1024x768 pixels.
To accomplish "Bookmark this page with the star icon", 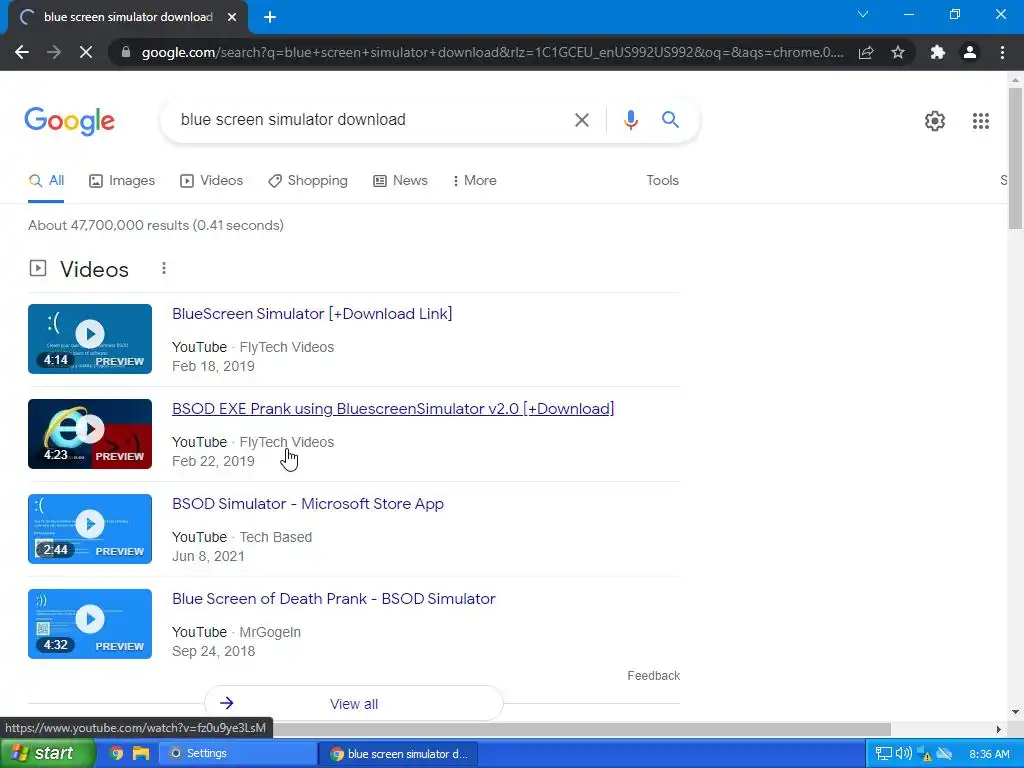I will click(898, 52).
